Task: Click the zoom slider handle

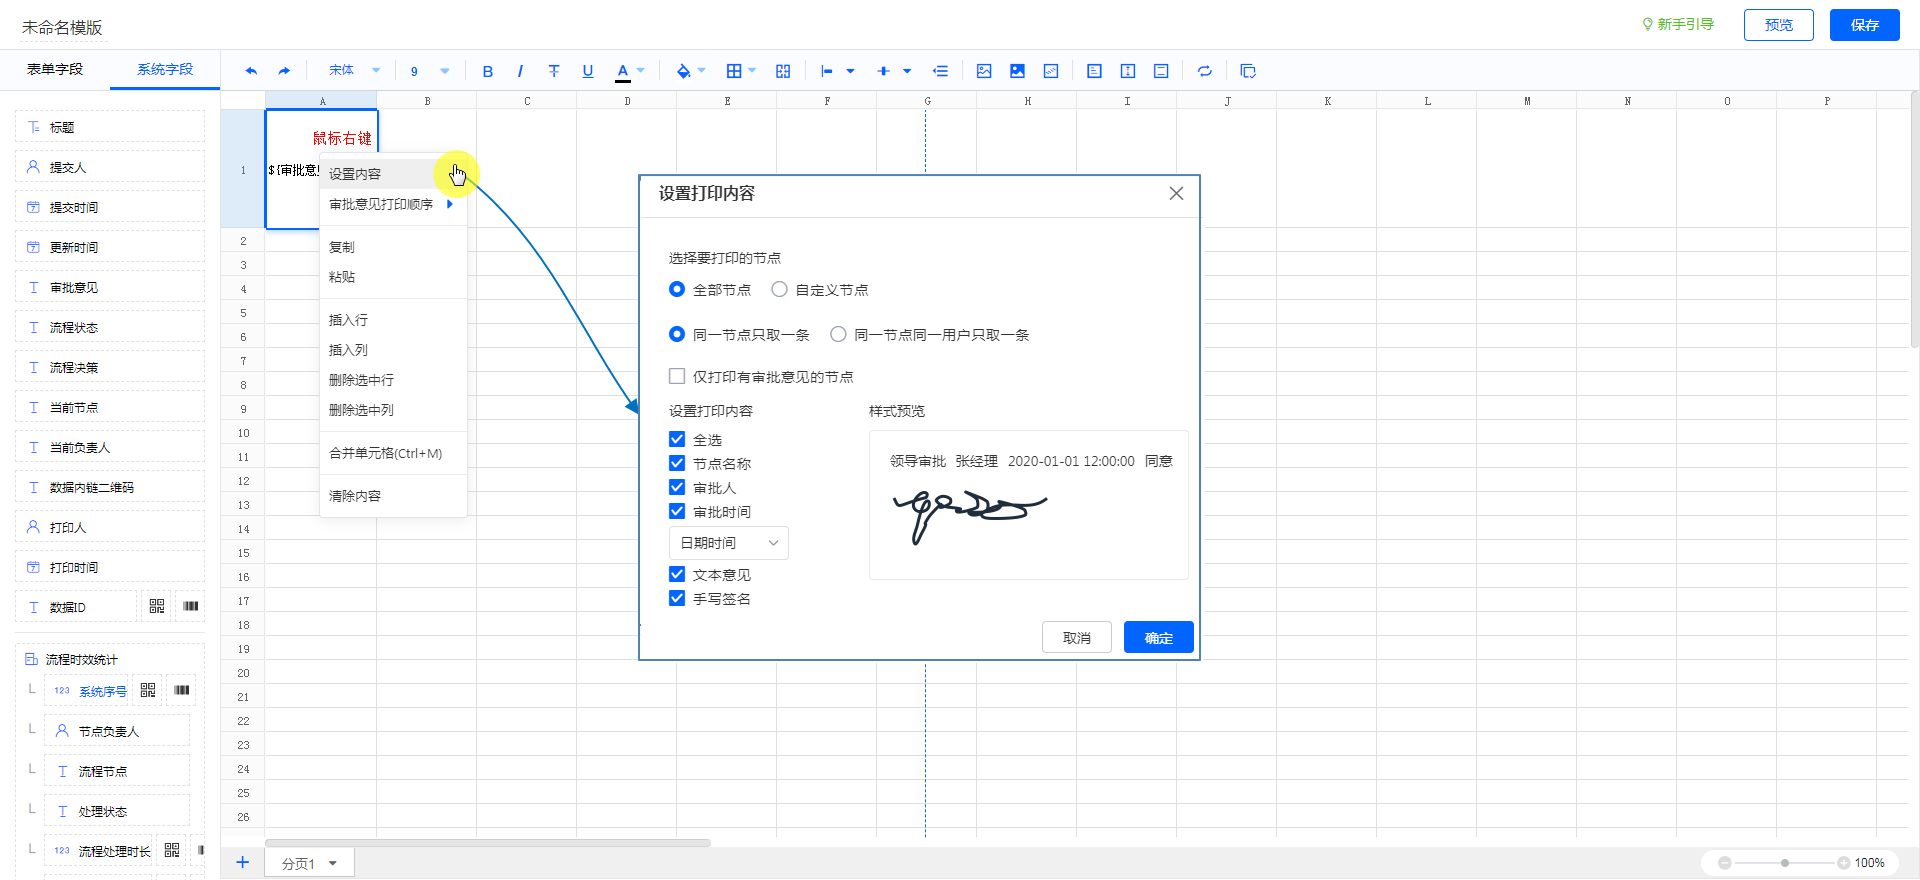Action: [x=1785, y=863]
